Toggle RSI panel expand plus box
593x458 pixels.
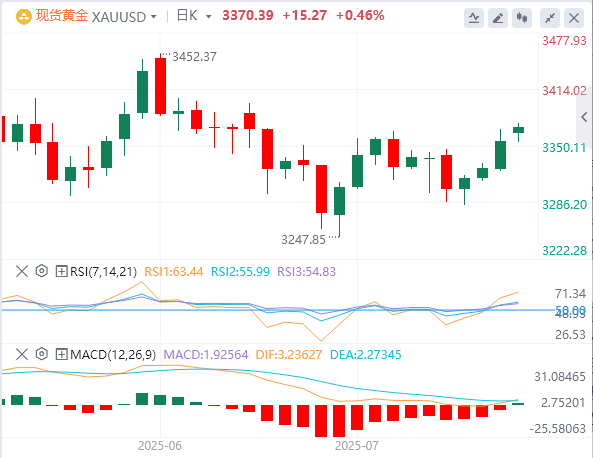61,271
